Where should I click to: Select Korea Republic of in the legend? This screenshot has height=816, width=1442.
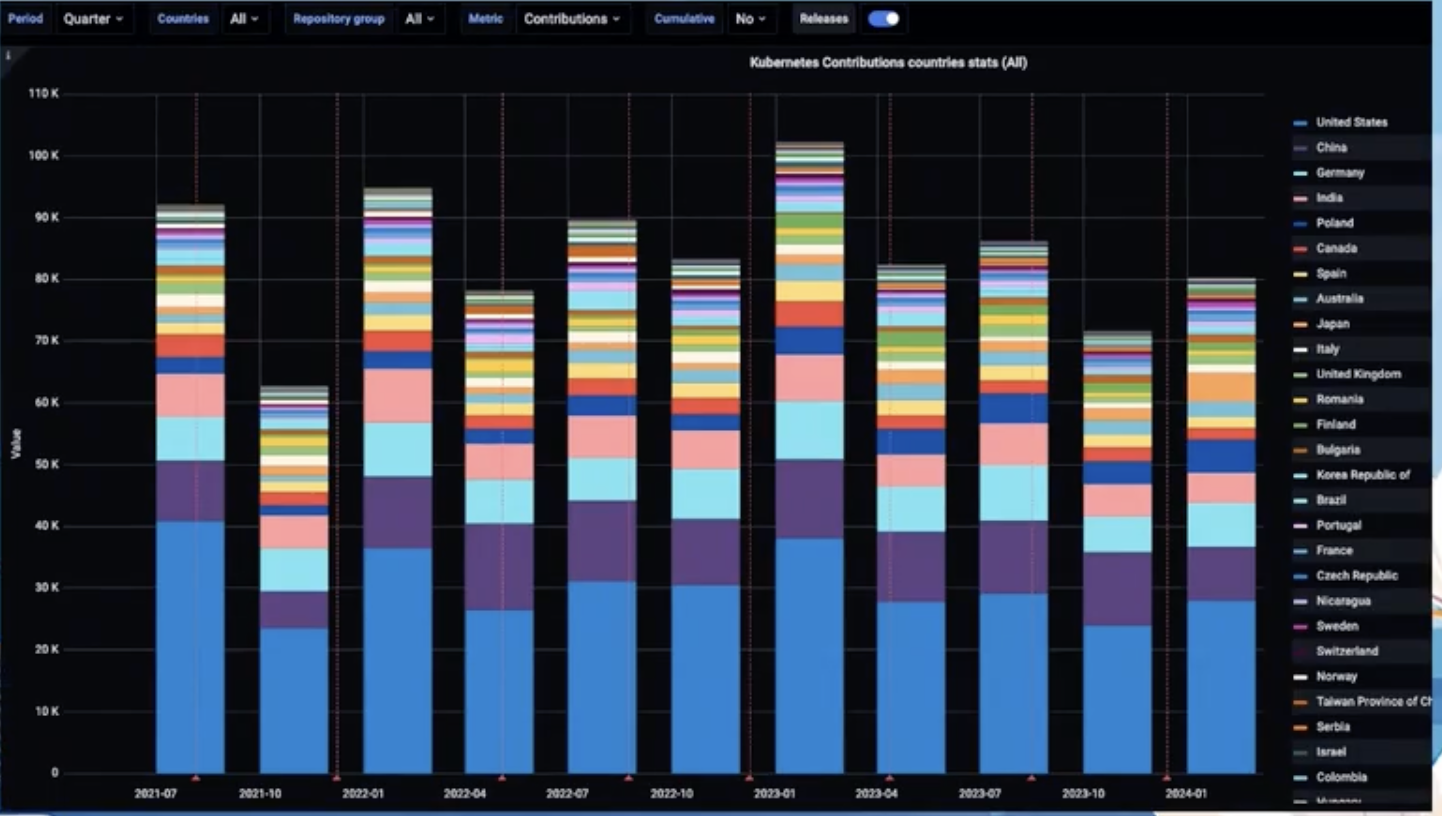1363,475
